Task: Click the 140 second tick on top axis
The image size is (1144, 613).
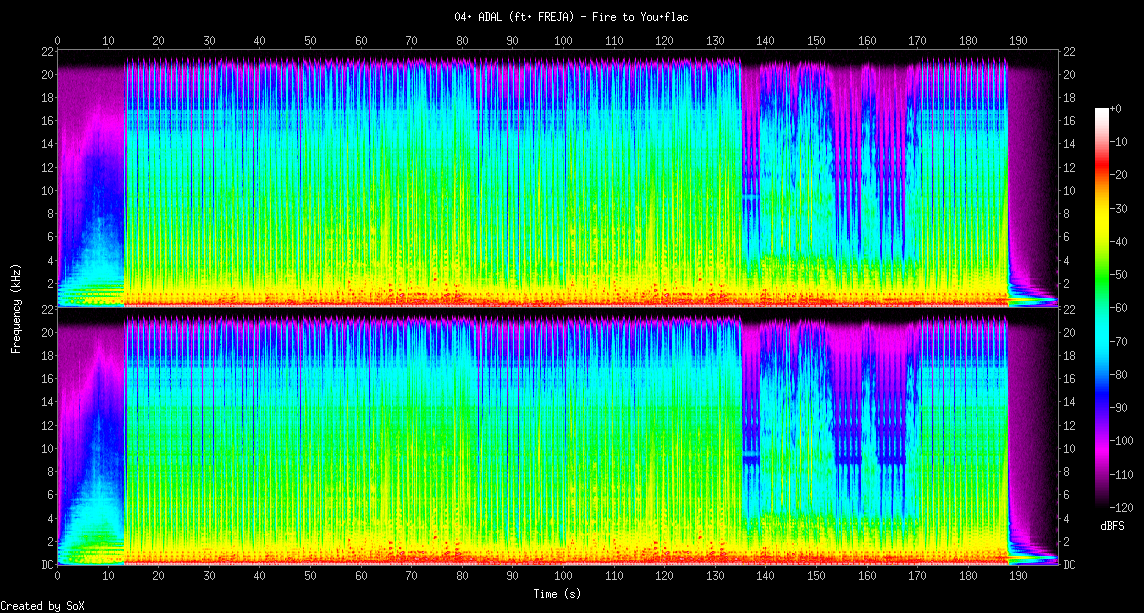Action: pos(766,41)
